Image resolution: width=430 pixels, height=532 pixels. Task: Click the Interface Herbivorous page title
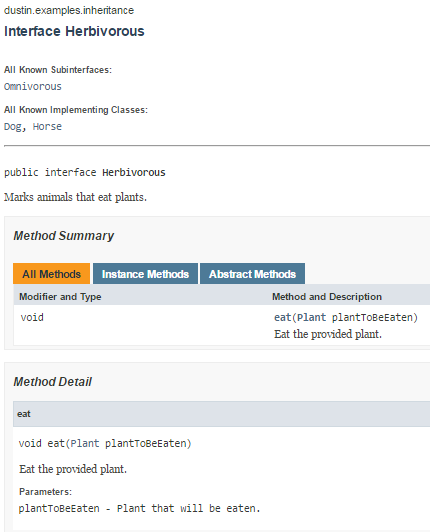coord(74,31)
